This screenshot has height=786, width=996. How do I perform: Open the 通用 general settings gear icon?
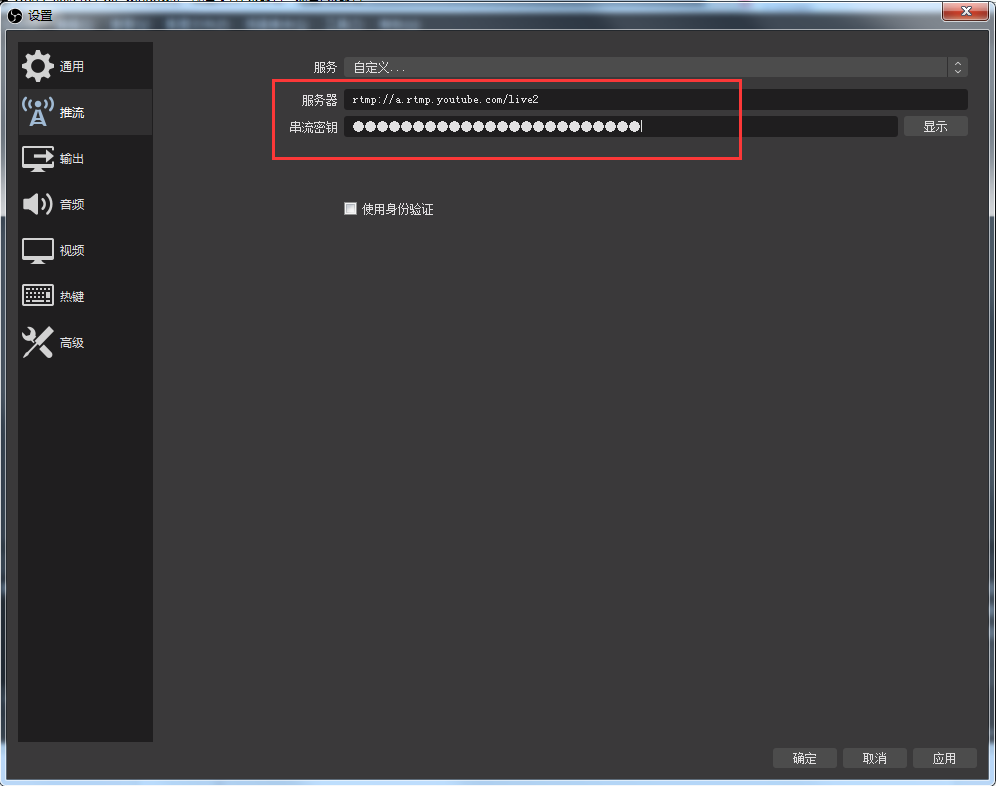point(38,66)
